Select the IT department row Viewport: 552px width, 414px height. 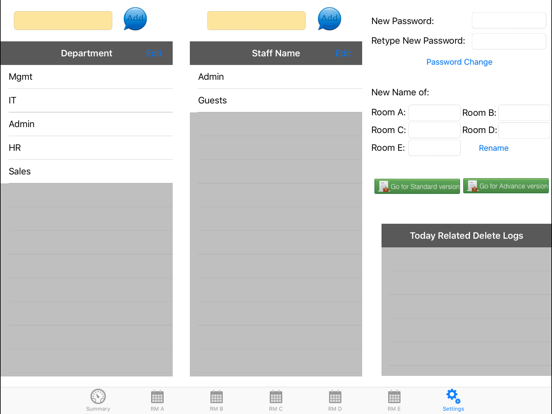pyautogui.click(x=87, y=100)
